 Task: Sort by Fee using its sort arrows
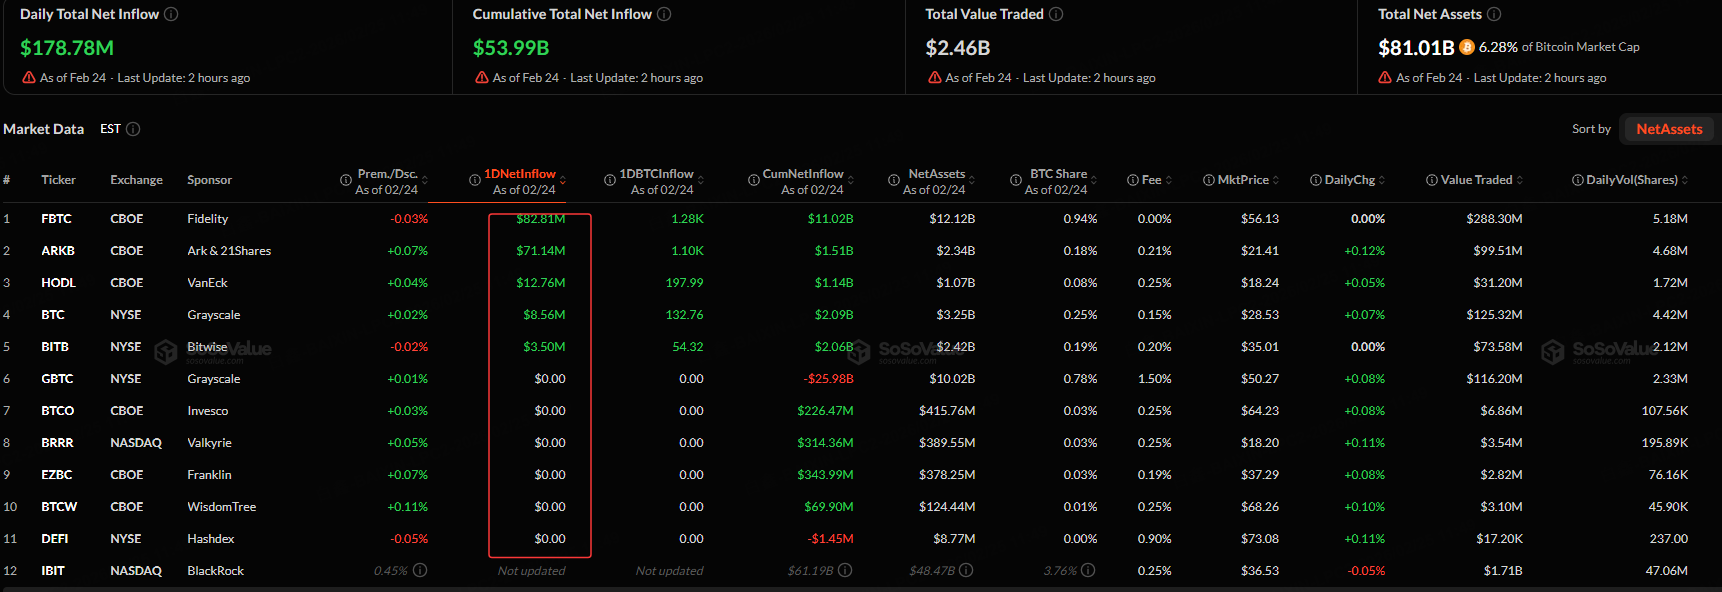click(1169, 180)
